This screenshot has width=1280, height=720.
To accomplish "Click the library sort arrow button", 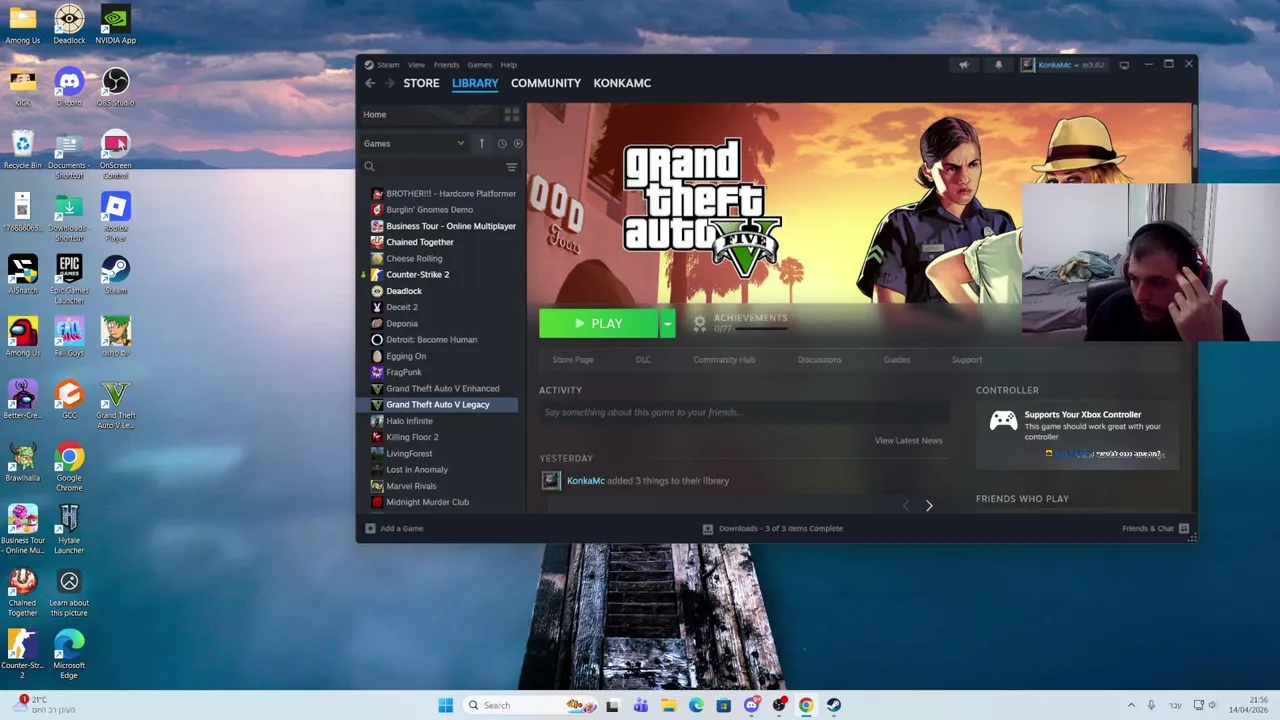I will 481,143.
